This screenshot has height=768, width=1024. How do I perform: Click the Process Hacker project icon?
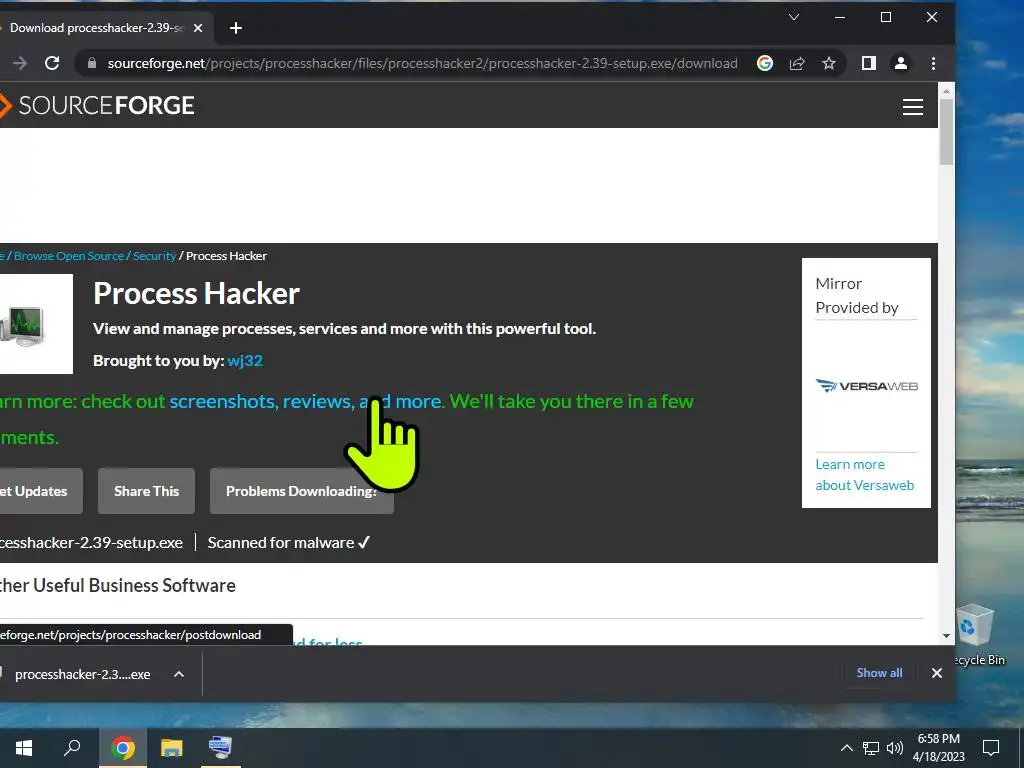click(x=35, y=324)
